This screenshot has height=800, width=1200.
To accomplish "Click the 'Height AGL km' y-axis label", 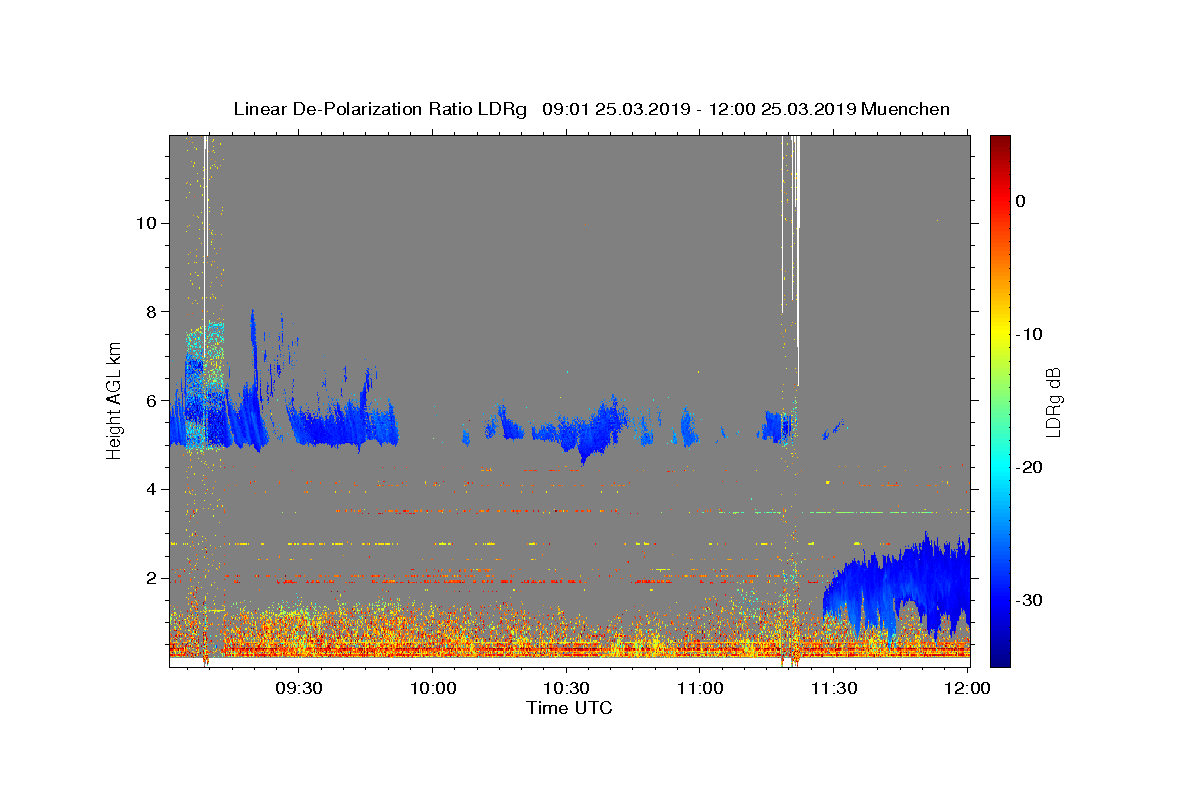I will (x=115, y=401).
